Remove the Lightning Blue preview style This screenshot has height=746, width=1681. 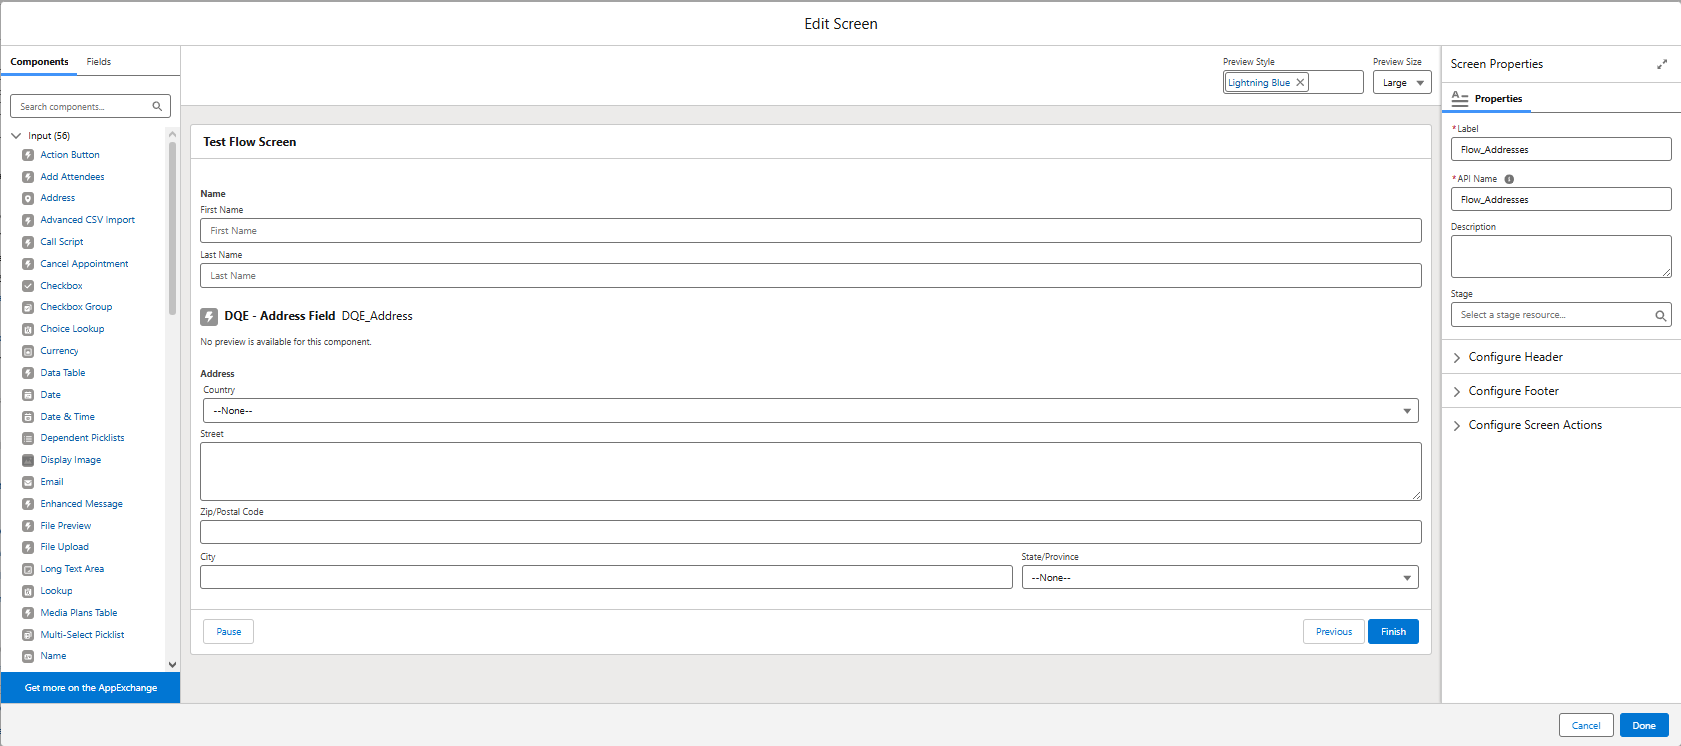pyautogui.click(x=1300, y=83)
